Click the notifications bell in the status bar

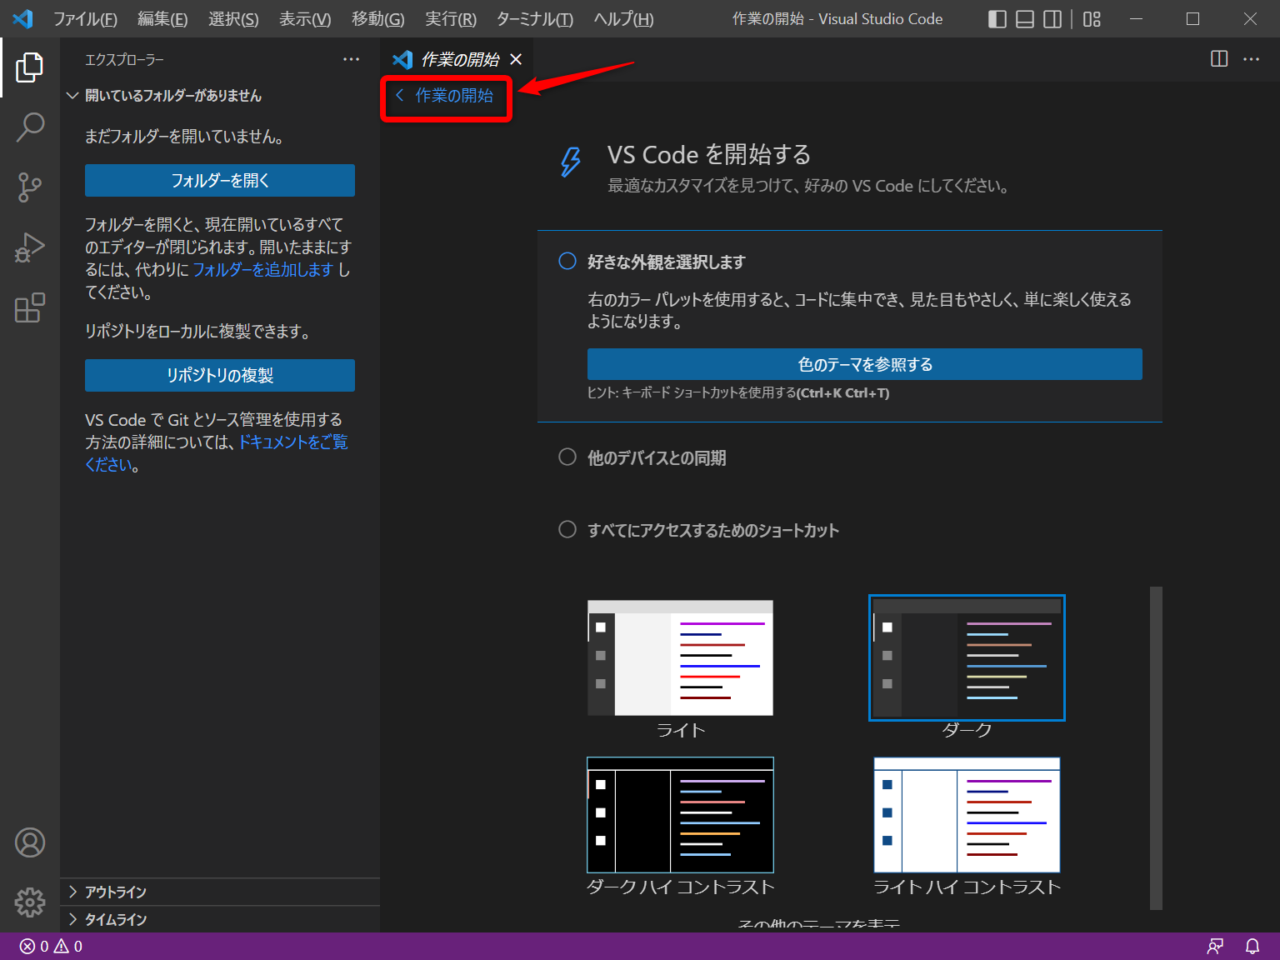point(1251,945)
